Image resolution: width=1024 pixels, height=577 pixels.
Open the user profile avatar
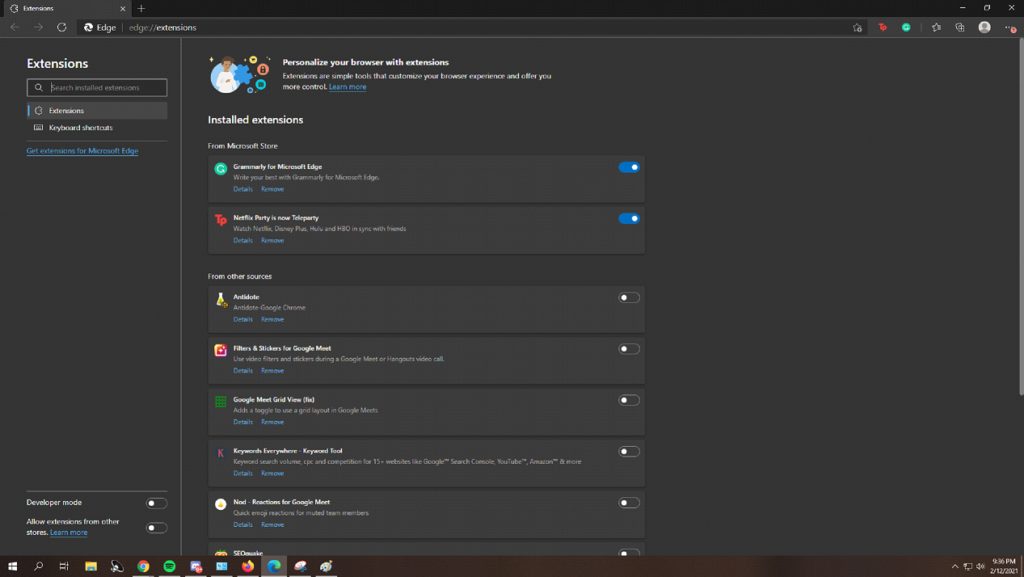click(x=984, y=27)
